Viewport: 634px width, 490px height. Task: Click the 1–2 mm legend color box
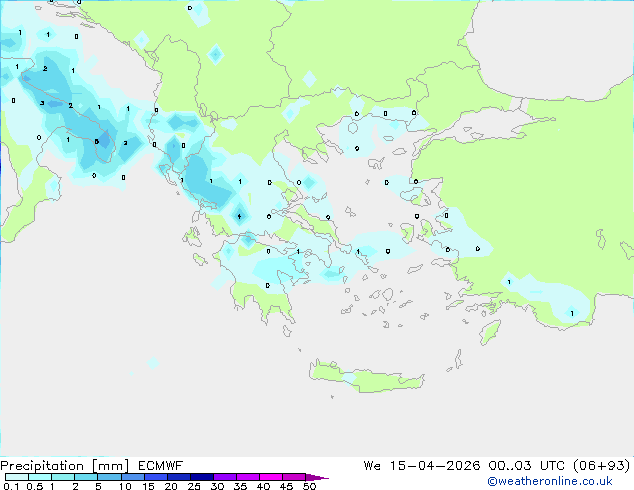(x=63, y=477)
